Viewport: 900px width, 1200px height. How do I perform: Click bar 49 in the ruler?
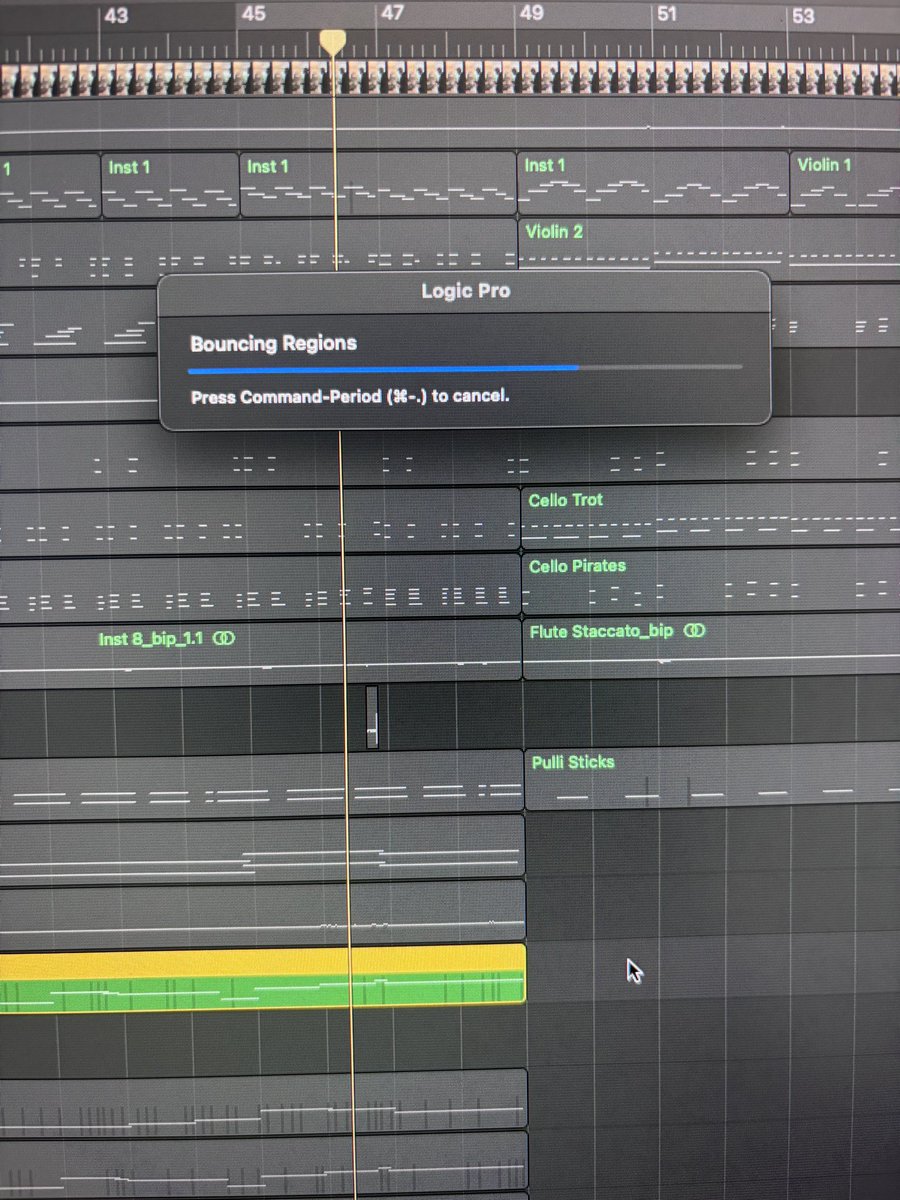coord(532,13)
